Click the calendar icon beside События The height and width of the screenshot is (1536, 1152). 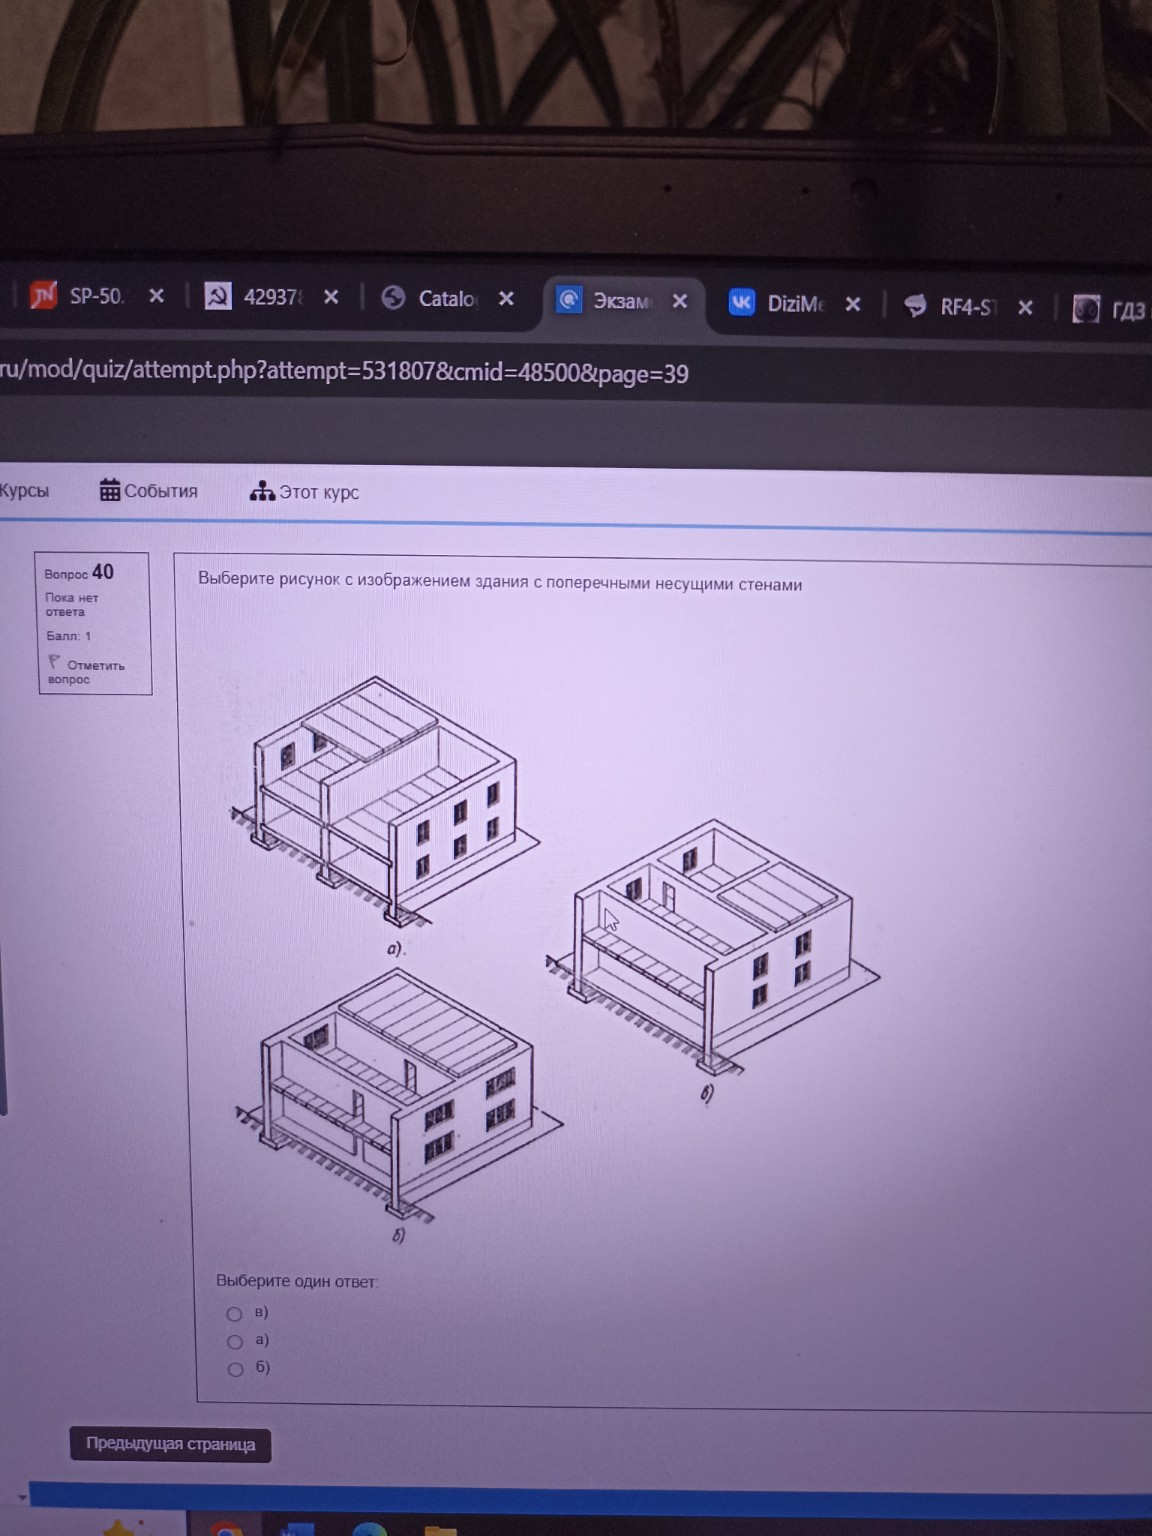(x=110, y=490)
